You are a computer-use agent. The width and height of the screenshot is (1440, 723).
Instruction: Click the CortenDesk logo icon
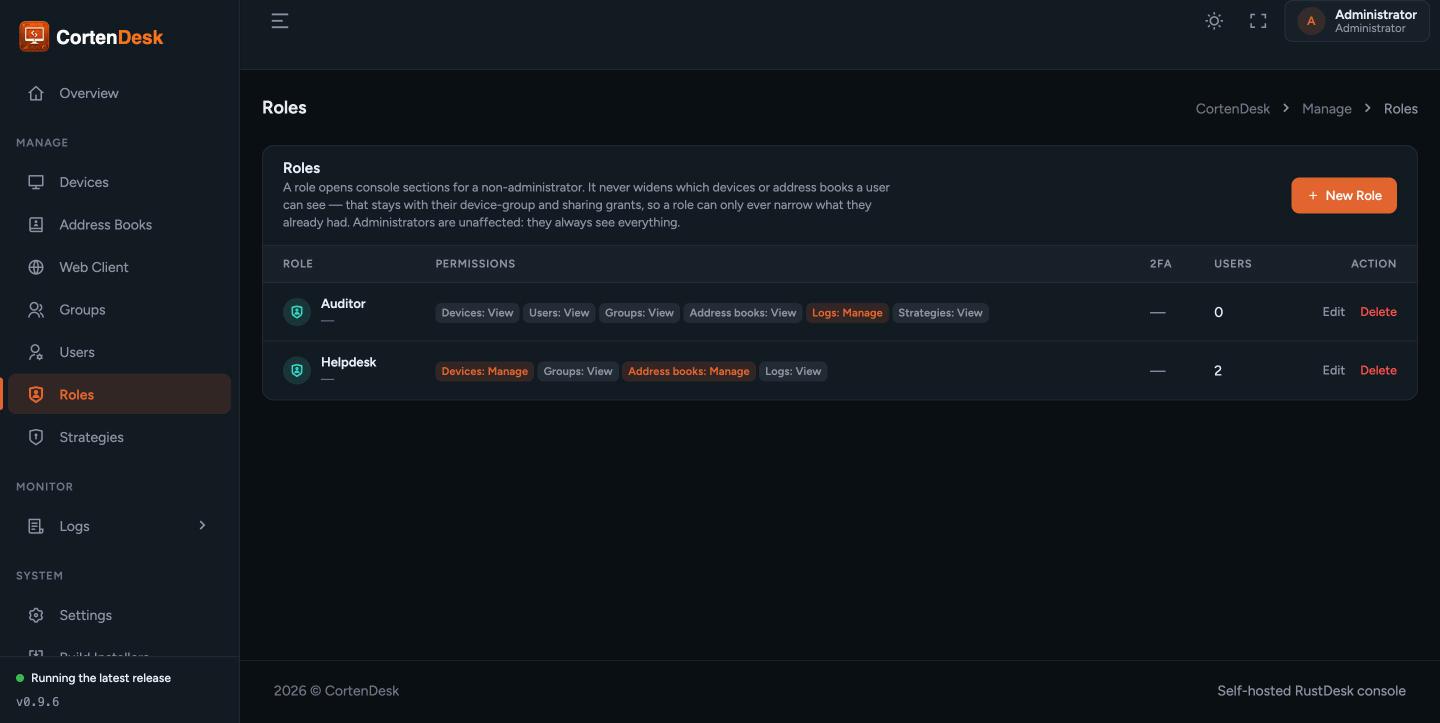(34, 36)
